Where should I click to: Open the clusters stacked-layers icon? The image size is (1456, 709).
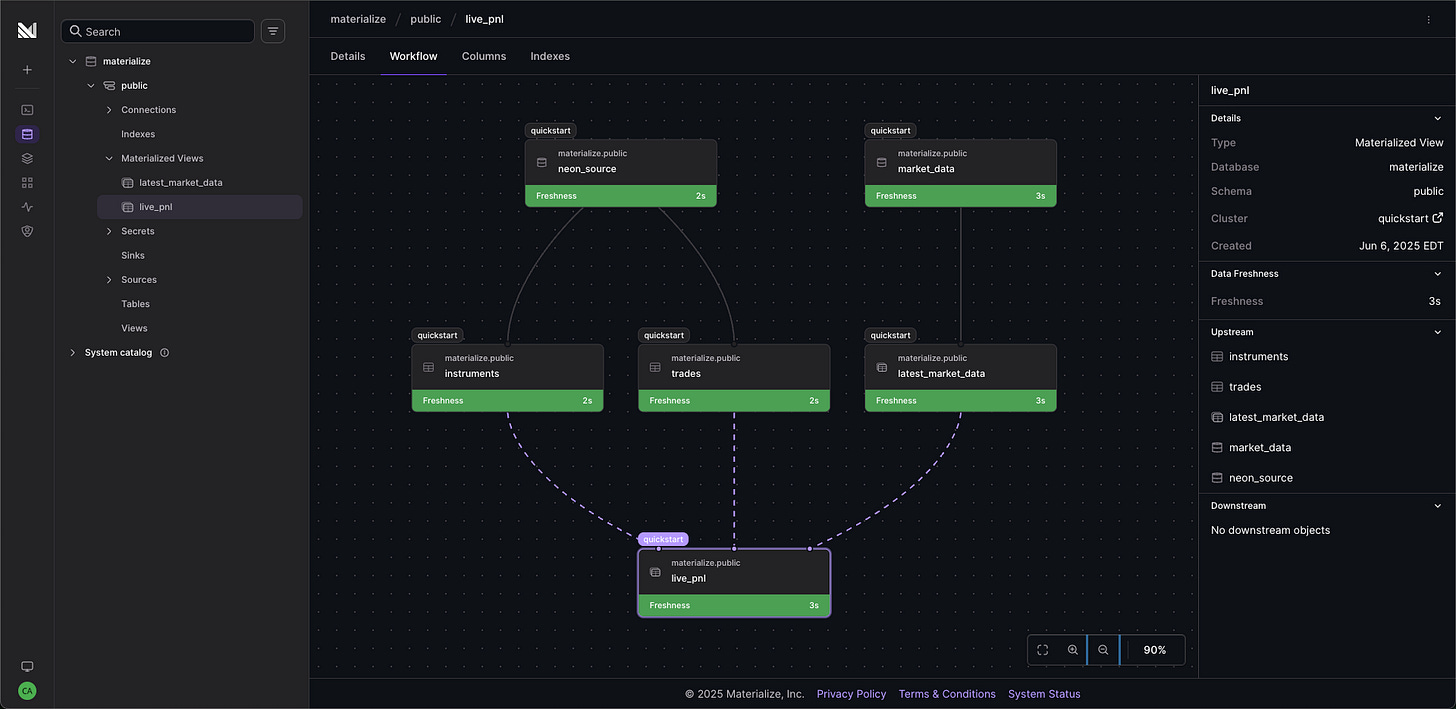click(x=27, y=158)
